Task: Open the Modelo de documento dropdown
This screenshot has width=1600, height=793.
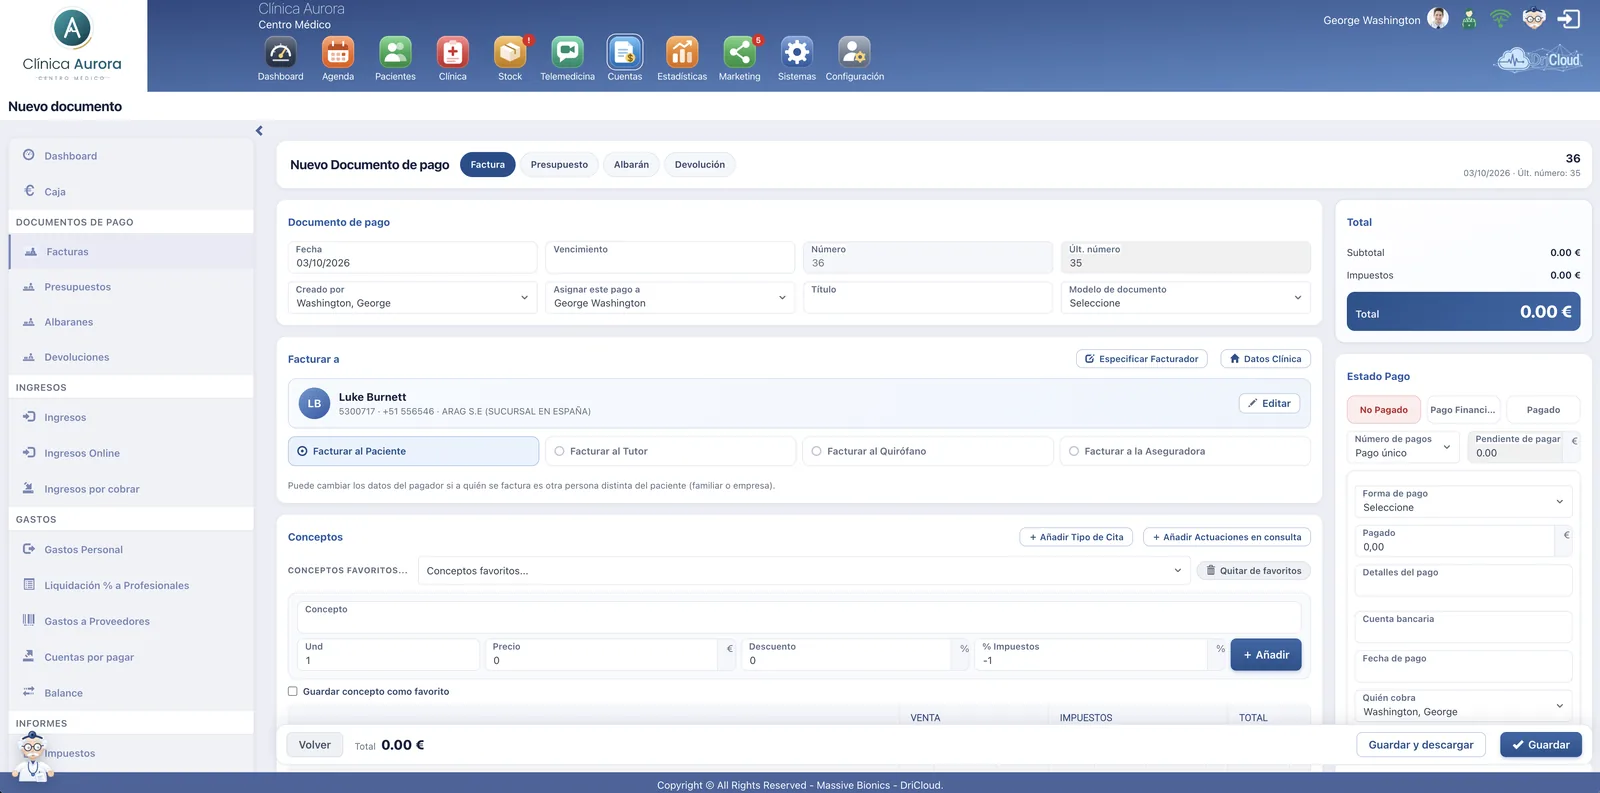Action: pyautogui.click(x=1185, y=297)
